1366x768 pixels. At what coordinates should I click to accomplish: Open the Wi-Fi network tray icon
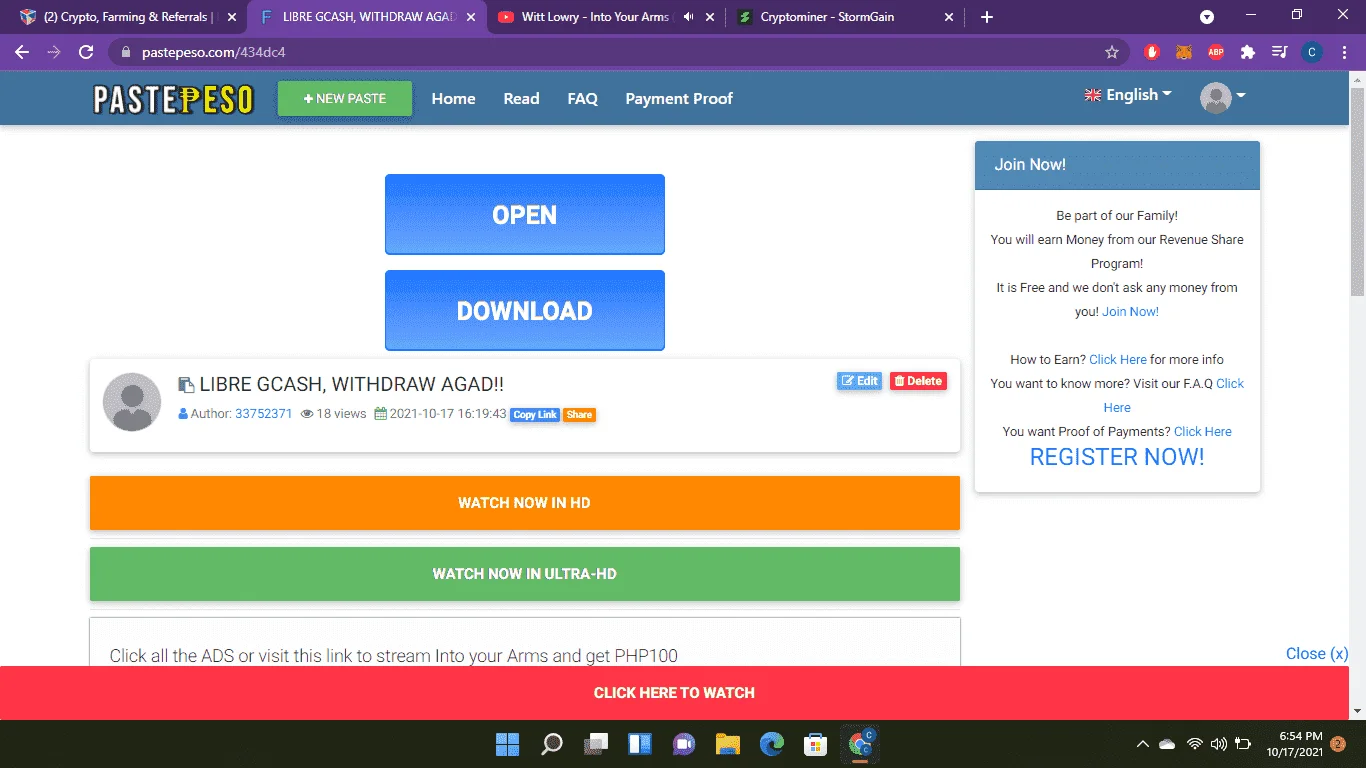click(x=1194, y=744)
